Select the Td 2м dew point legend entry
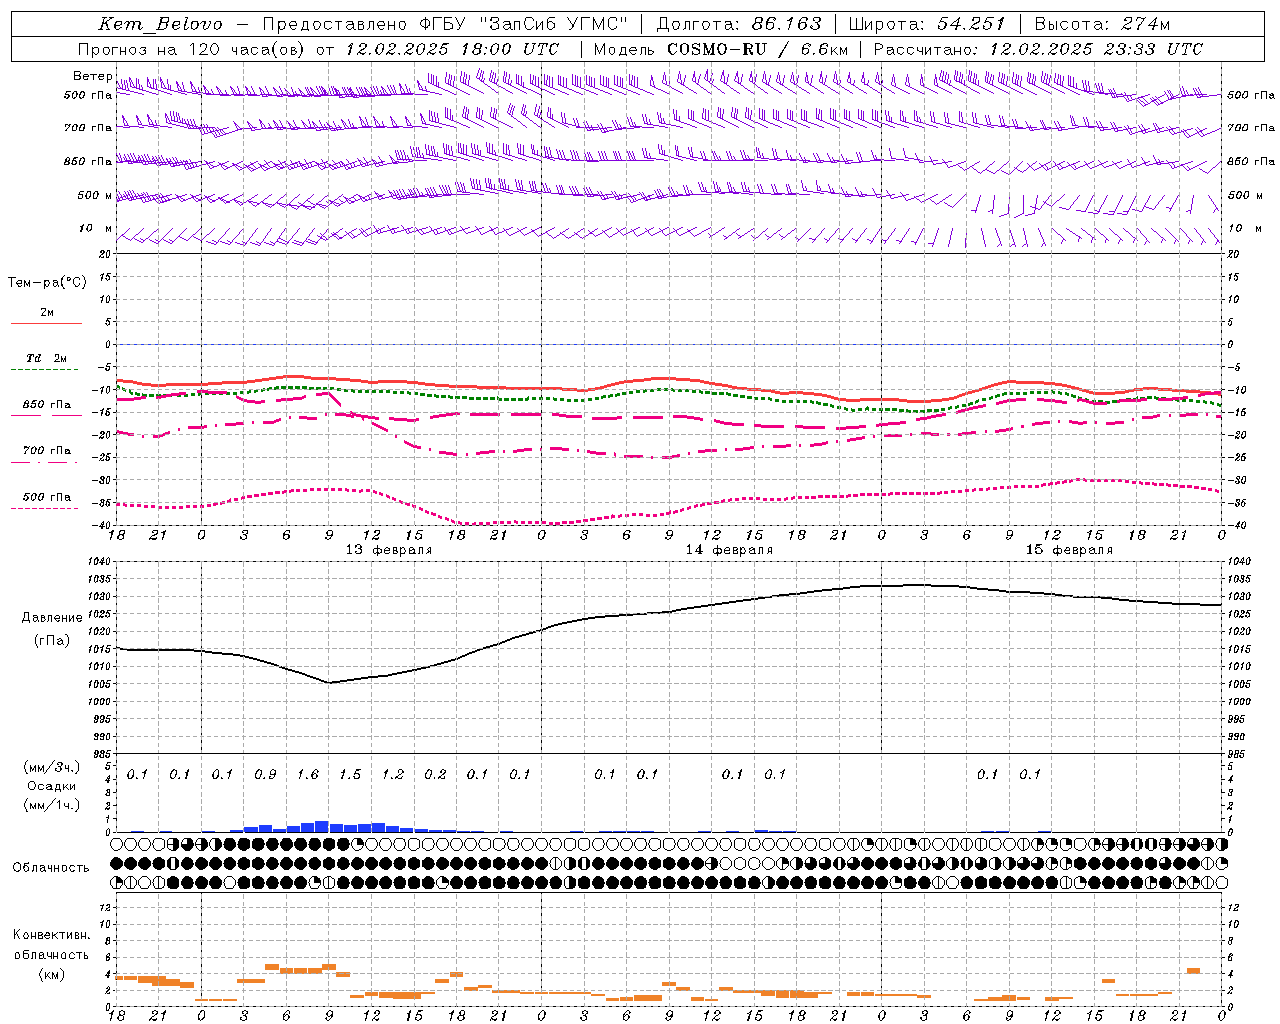 pyautogui.click(x=47, y=358)
